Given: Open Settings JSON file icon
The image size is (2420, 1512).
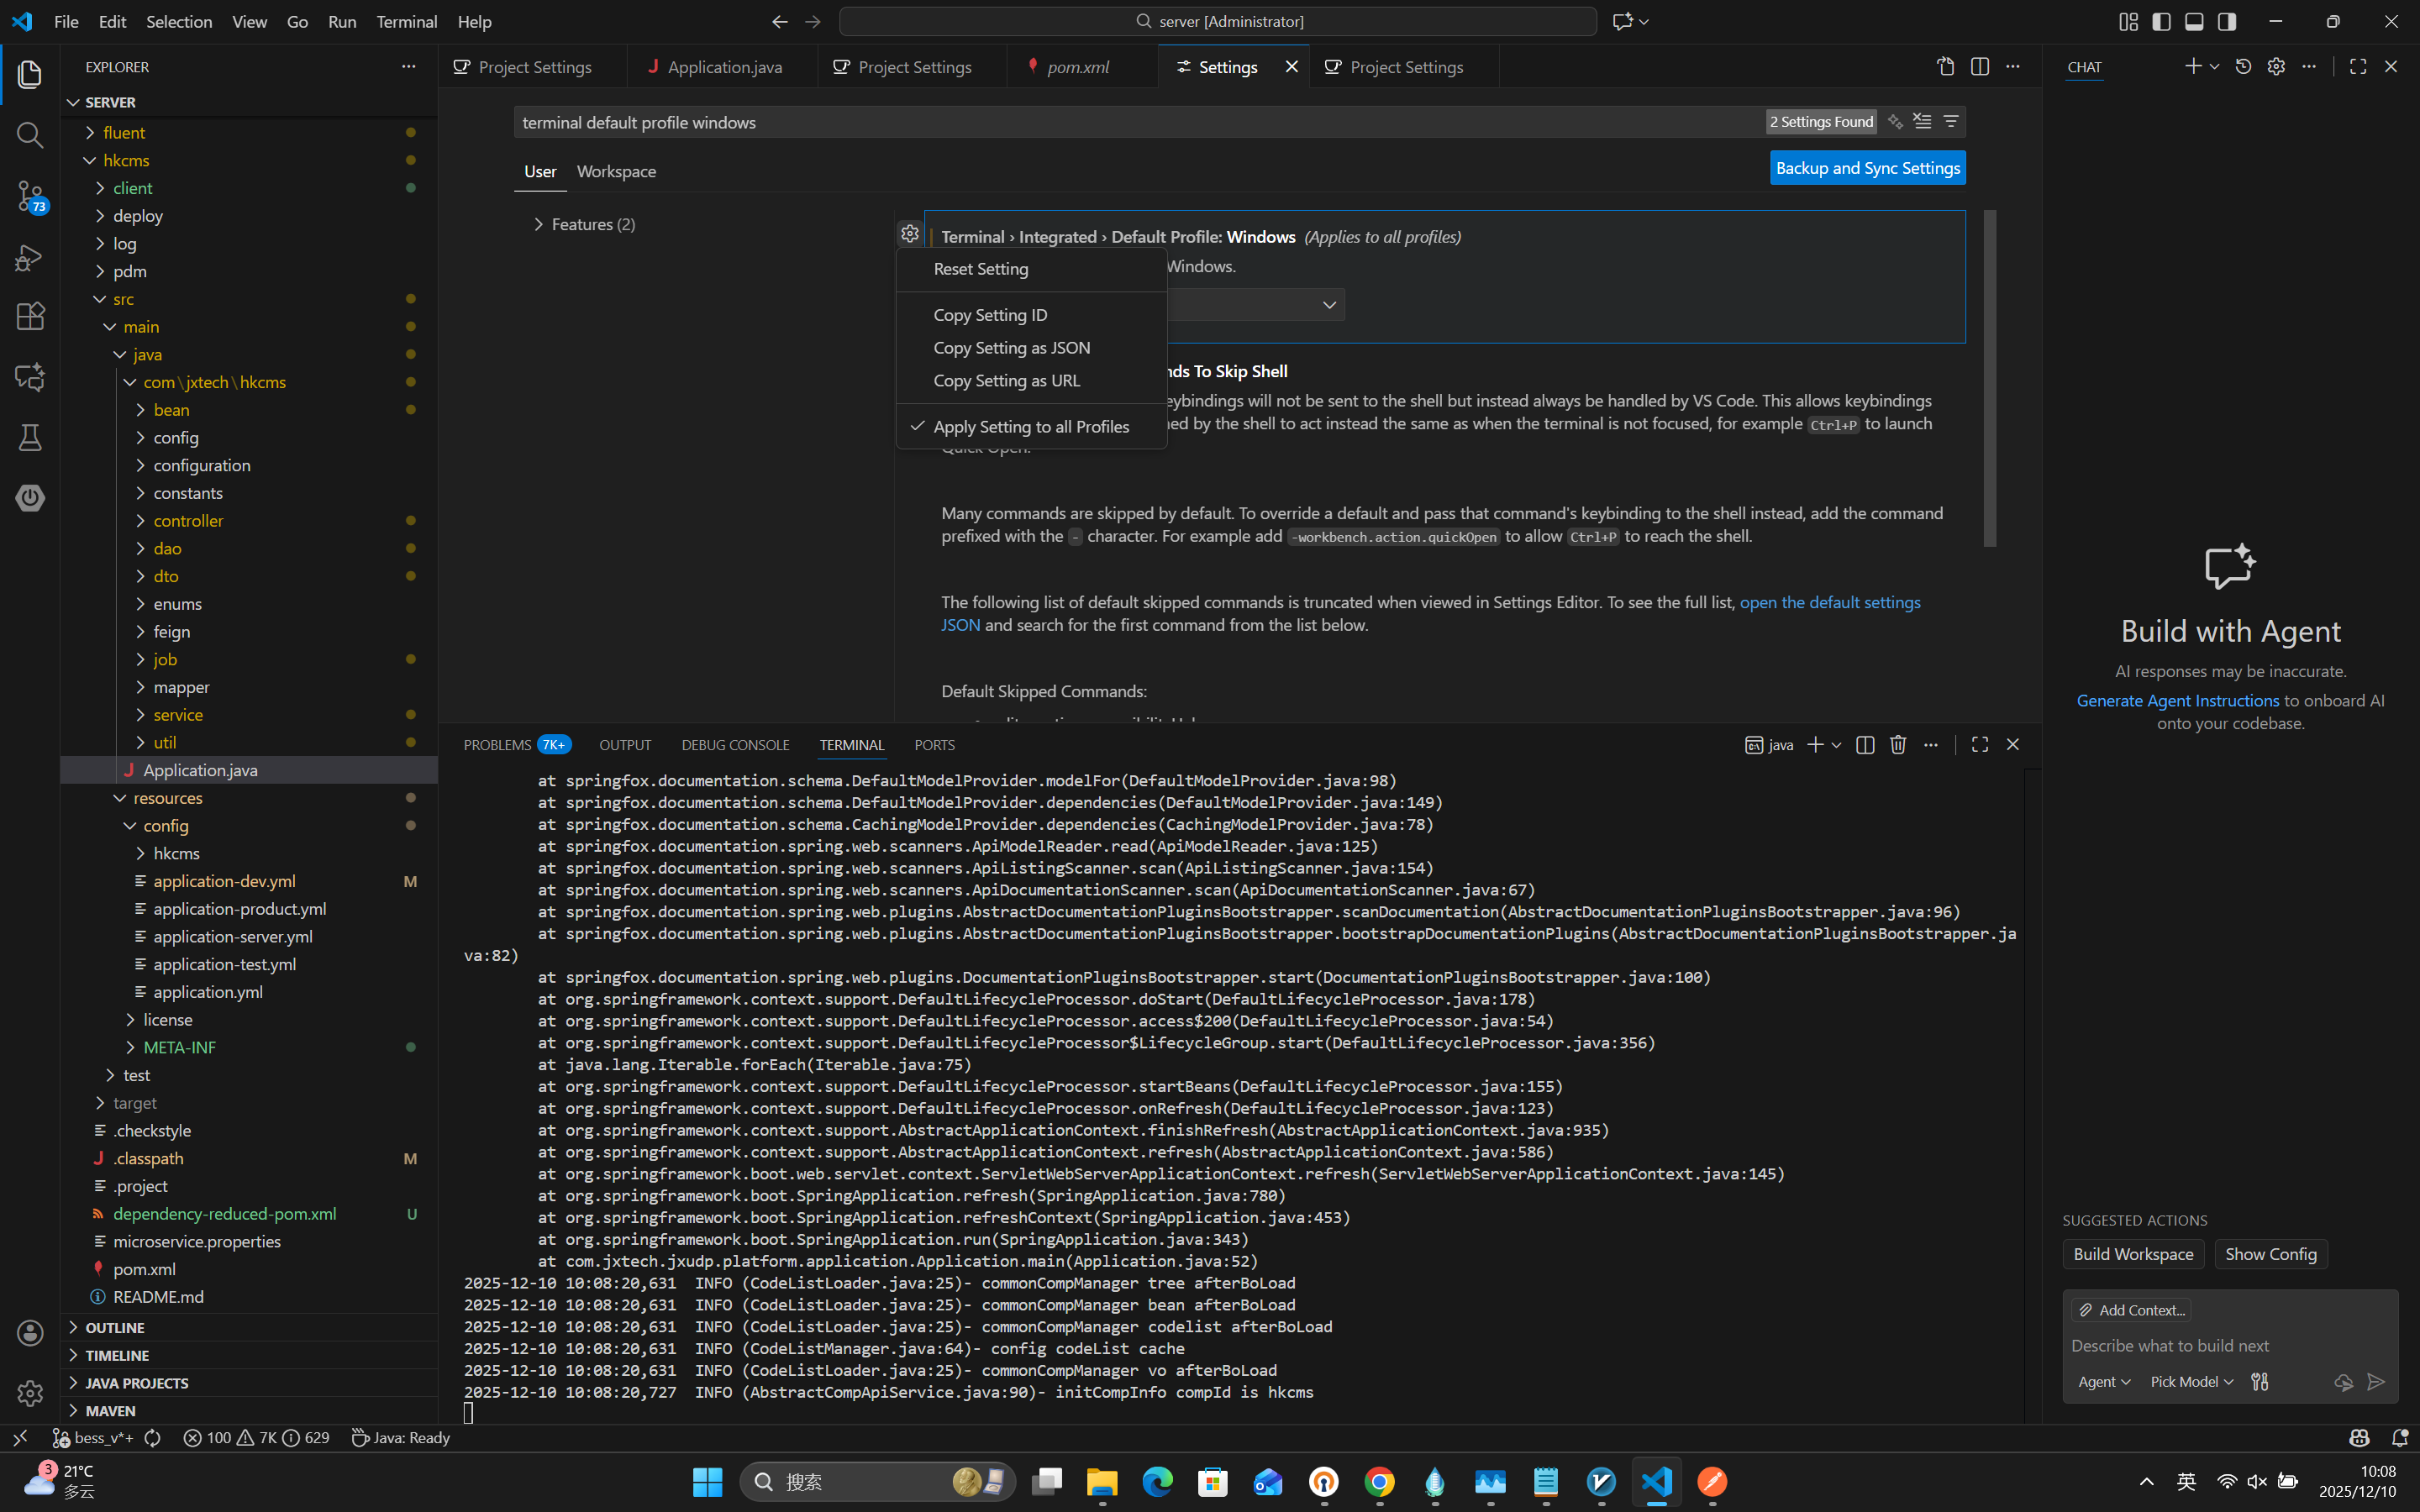Looking at the screenshot, I should tap(1945, 67).
